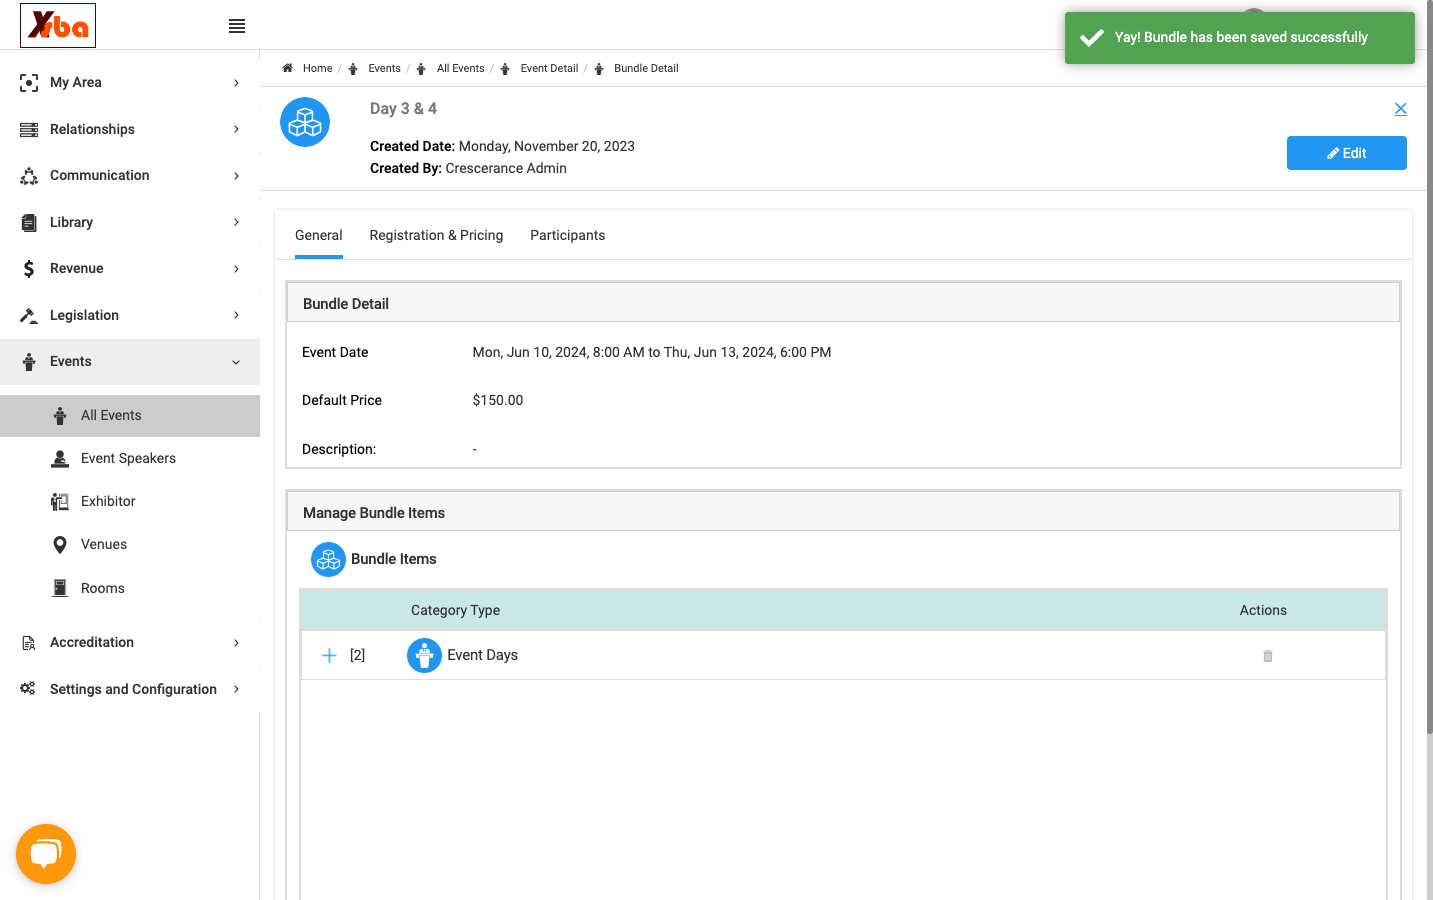Toggle the hamburger sidebar menu
Image resolution: width=1433 pixels, height=900 pixels.
point(237,26)
